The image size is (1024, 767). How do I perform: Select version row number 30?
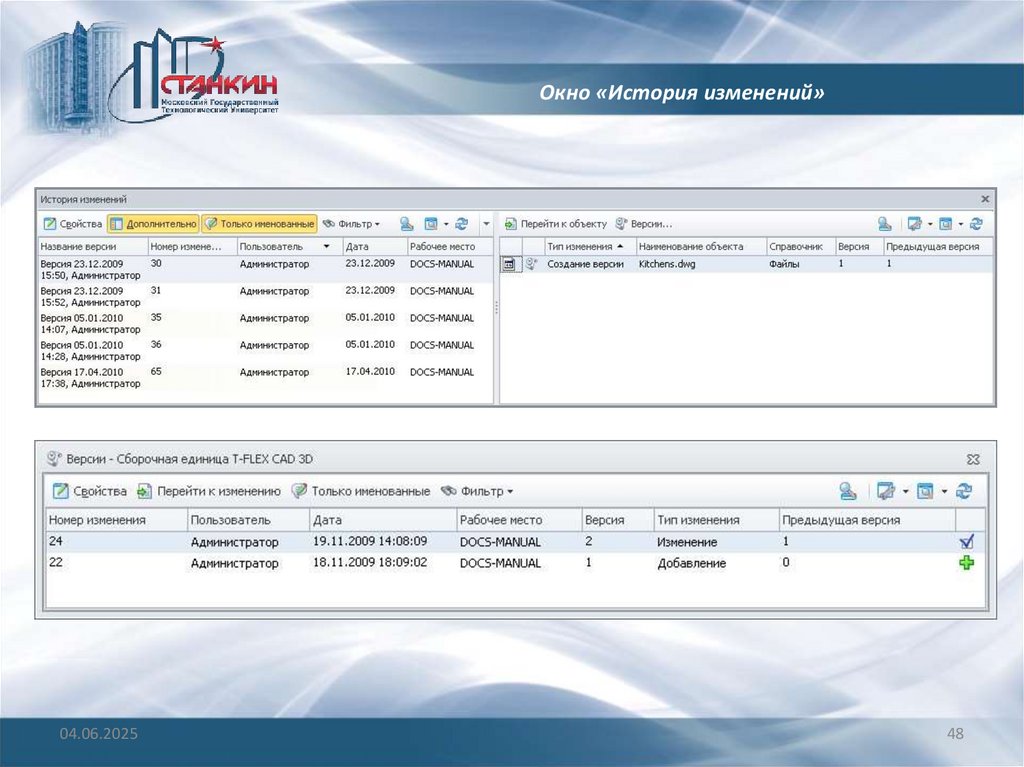coord(265,269)
